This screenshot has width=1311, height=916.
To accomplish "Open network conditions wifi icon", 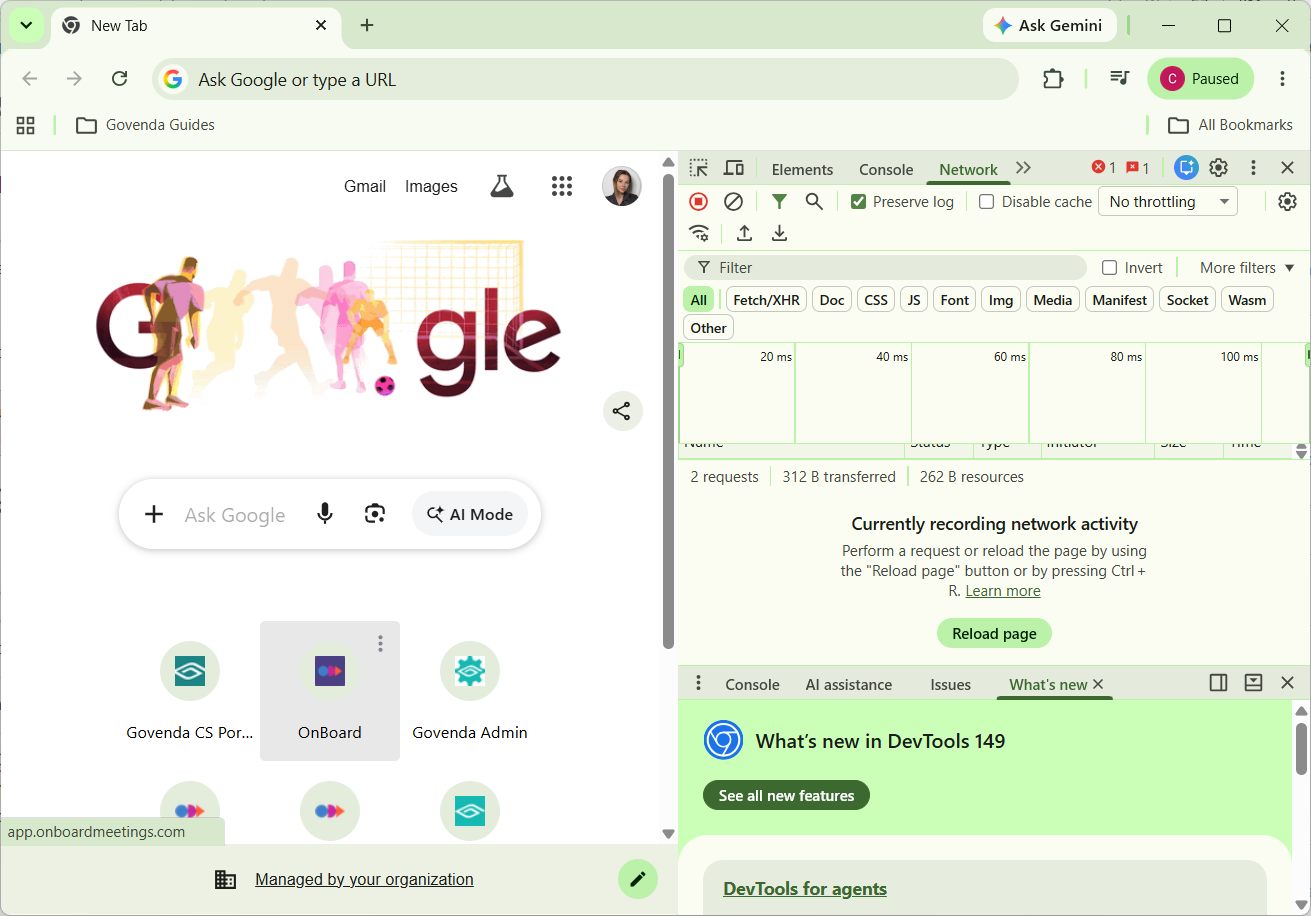I will click(700, 233).
